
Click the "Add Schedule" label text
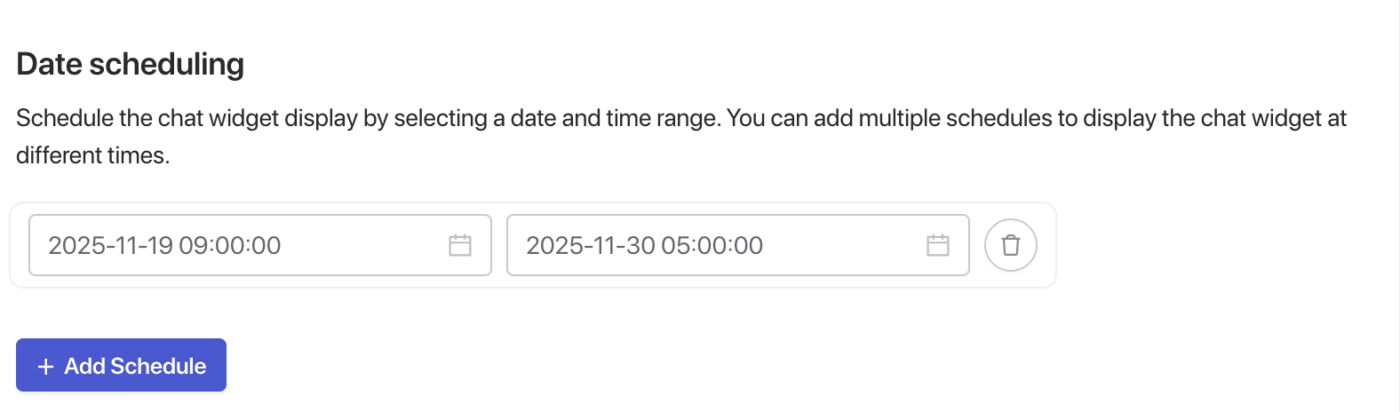click(135, 366)
